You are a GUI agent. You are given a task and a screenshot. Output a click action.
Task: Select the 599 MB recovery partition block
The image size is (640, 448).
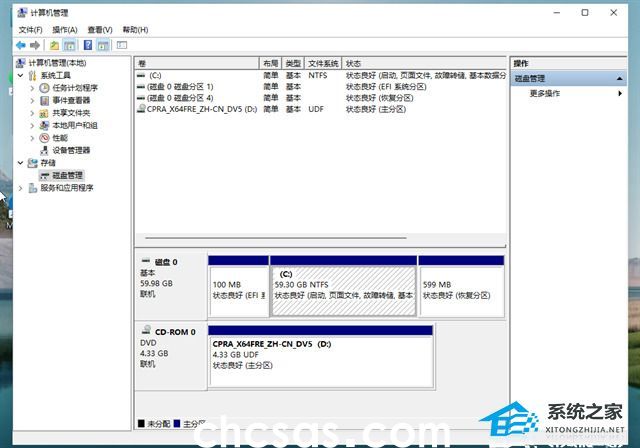(461, 286)
